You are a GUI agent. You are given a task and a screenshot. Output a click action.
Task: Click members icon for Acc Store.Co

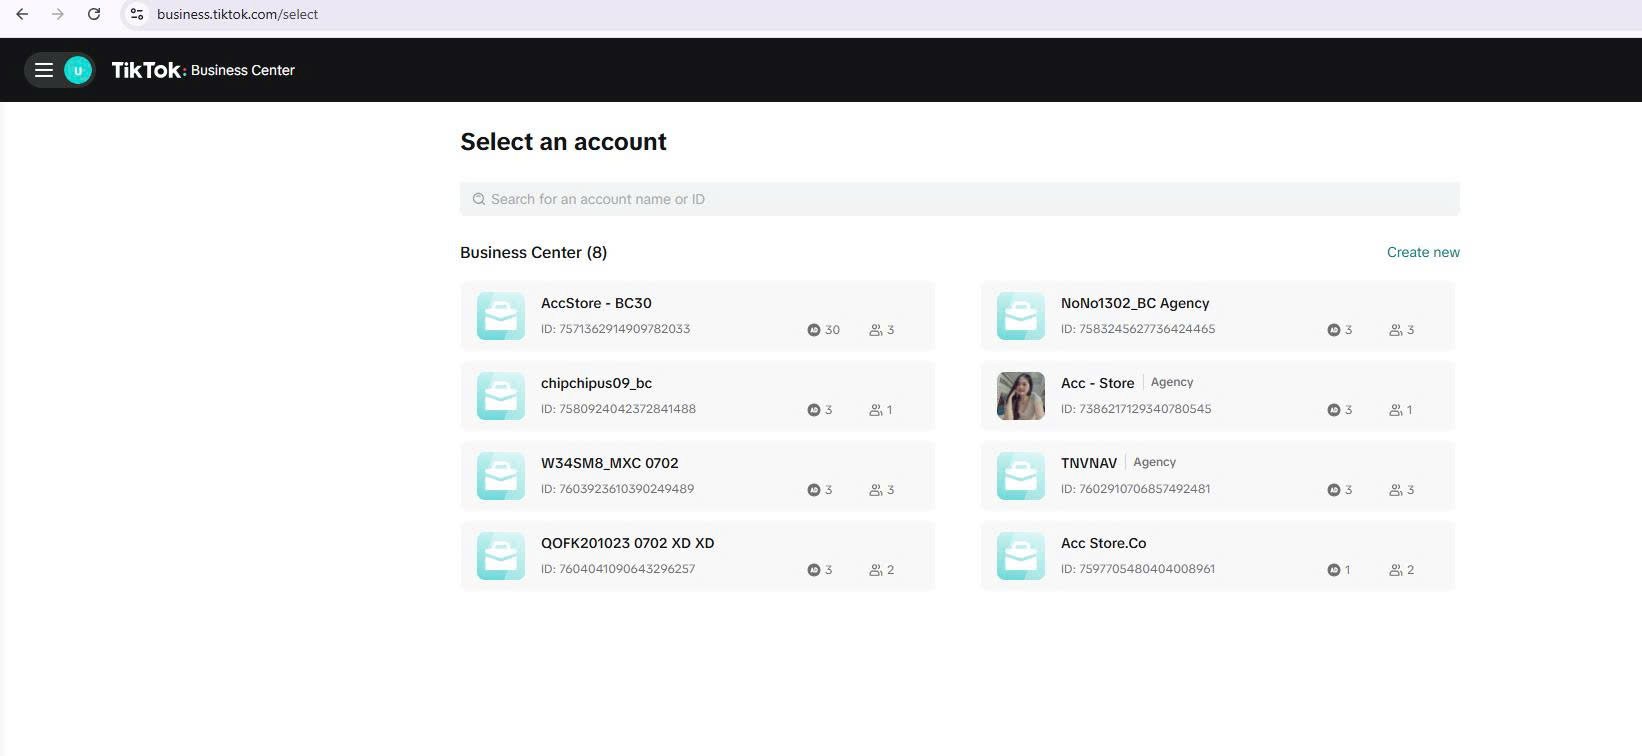pyautogui.click(x=1396, y=570)
